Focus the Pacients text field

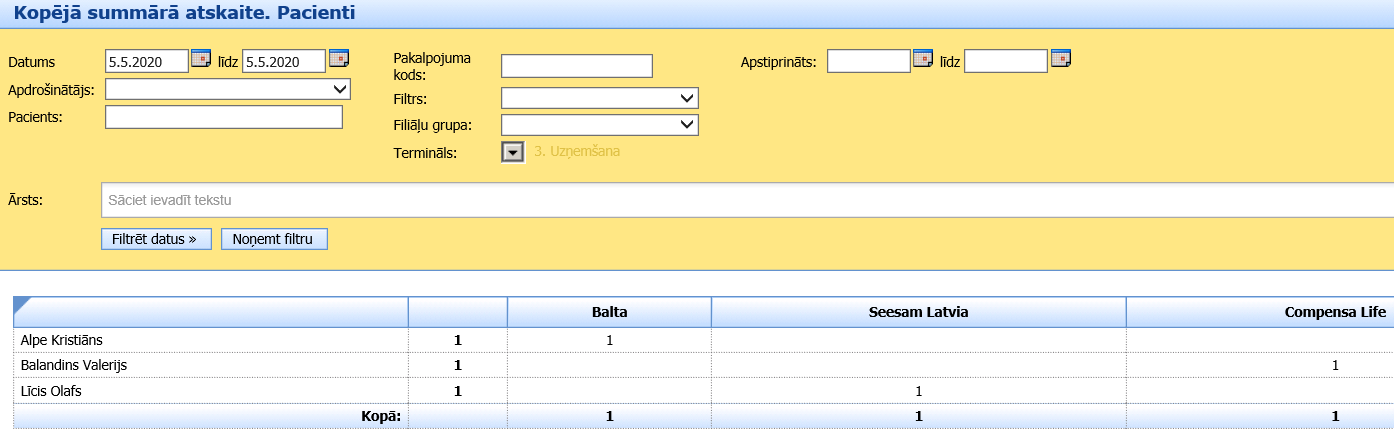[x=224, y=117]
